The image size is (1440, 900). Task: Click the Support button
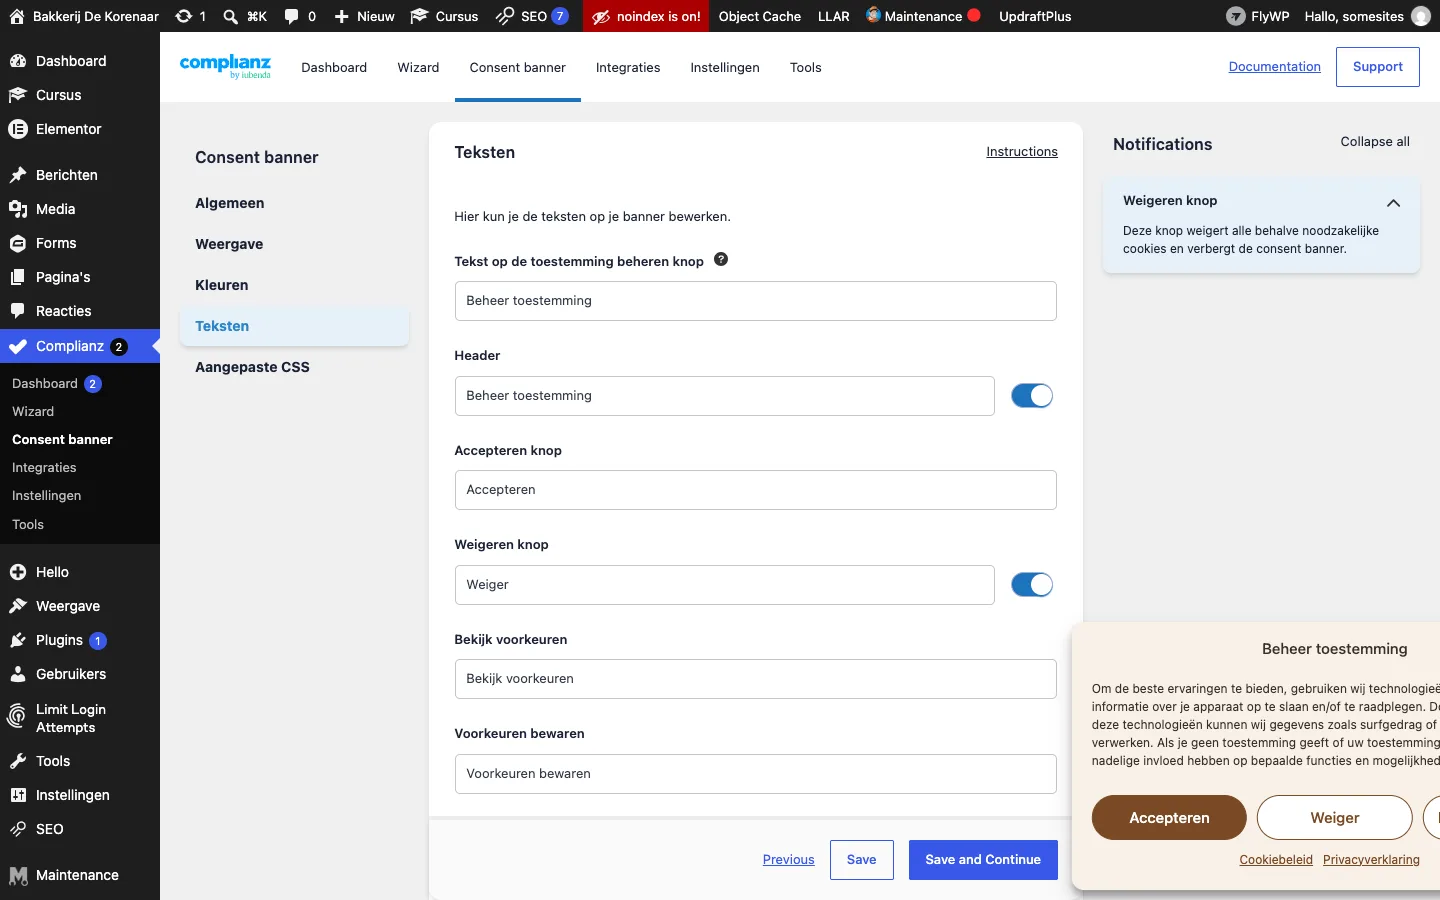pos(1377,67)
